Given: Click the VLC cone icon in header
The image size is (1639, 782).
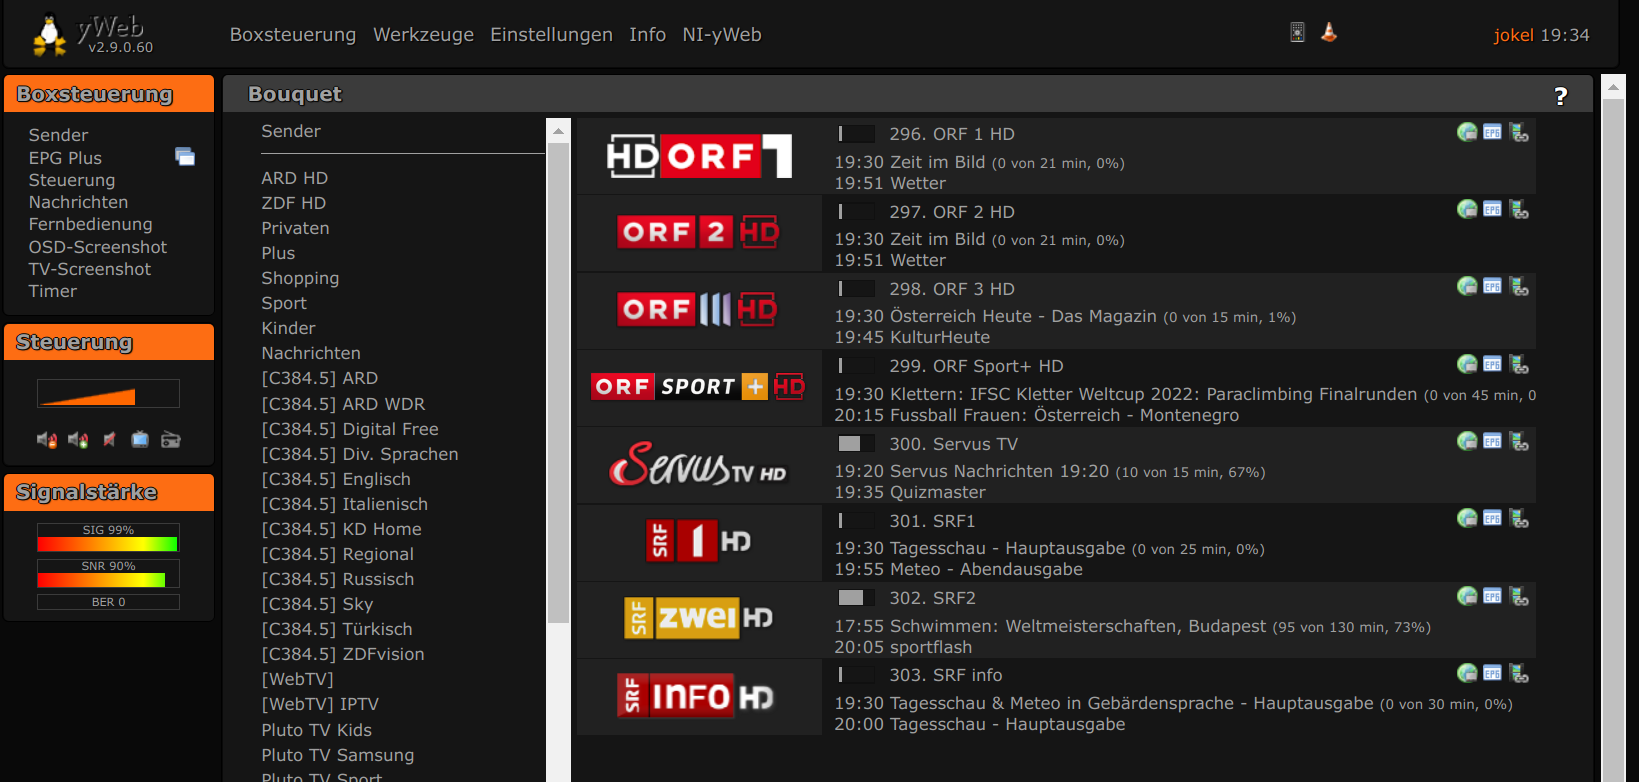Looking at the screenshot, I should tap(1328, 32).
